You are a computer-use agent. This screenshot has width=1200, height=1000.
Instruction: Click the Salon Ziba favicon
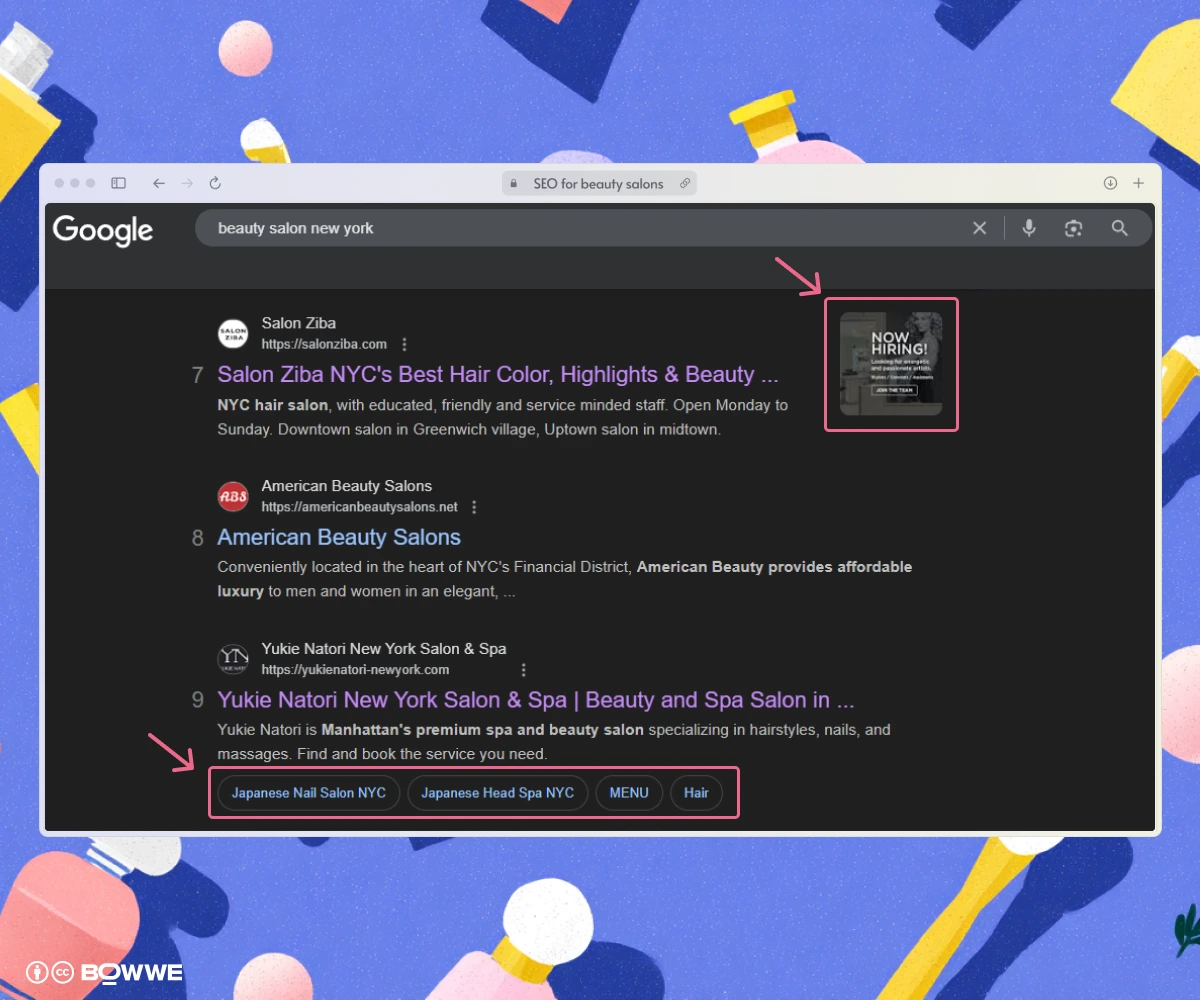point(233,333)
